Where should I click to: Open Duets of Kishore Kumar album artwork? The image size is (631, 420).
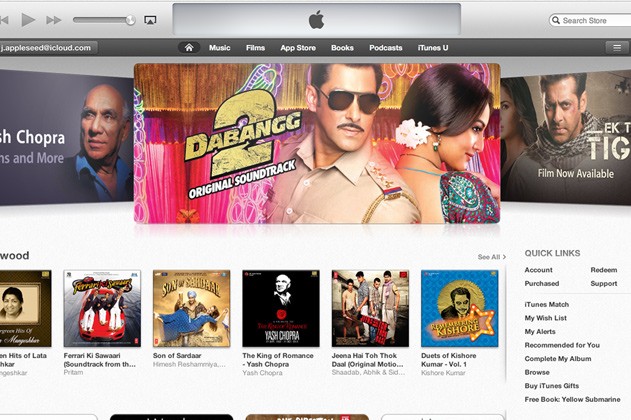pos(459,308)
